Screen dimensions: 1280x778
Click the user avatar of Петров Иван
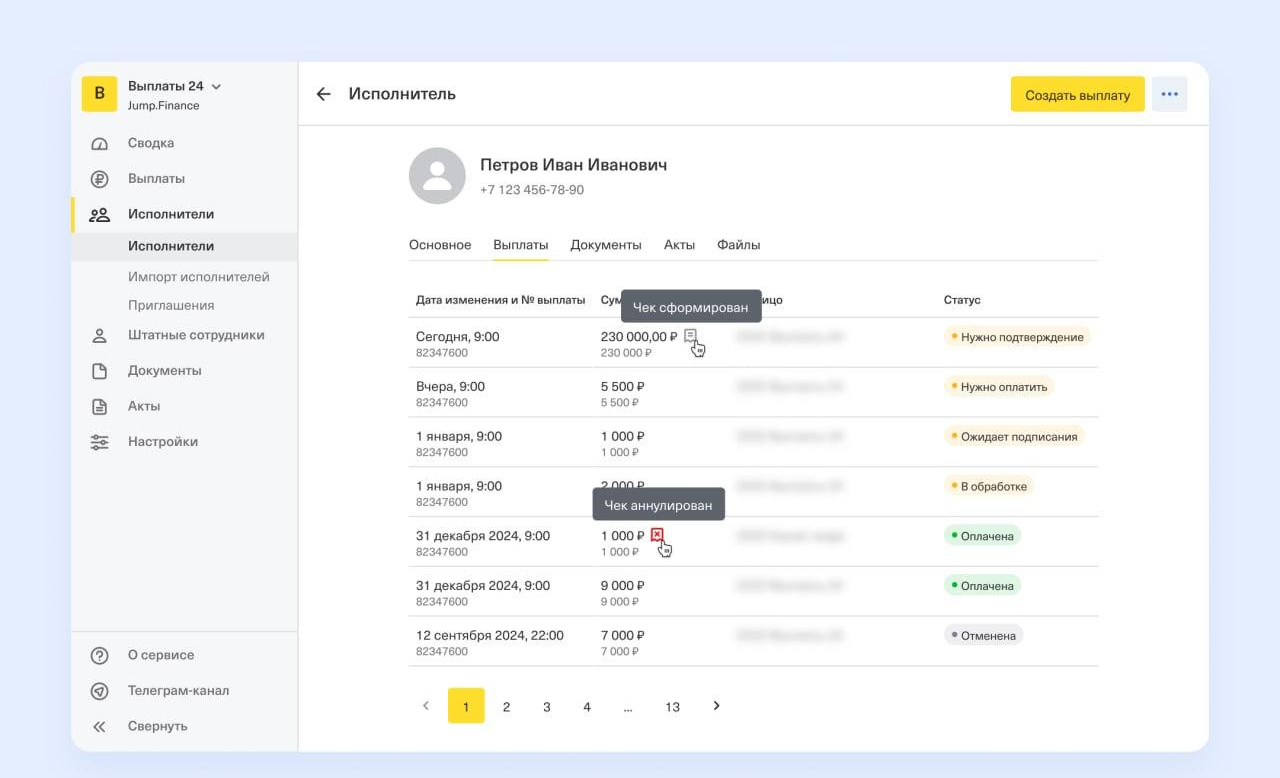(437, 176)
